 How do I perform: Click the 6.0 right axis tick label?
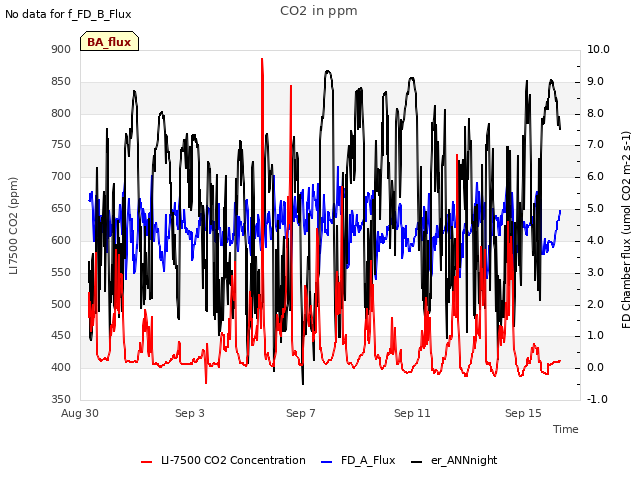coord(596,176)
